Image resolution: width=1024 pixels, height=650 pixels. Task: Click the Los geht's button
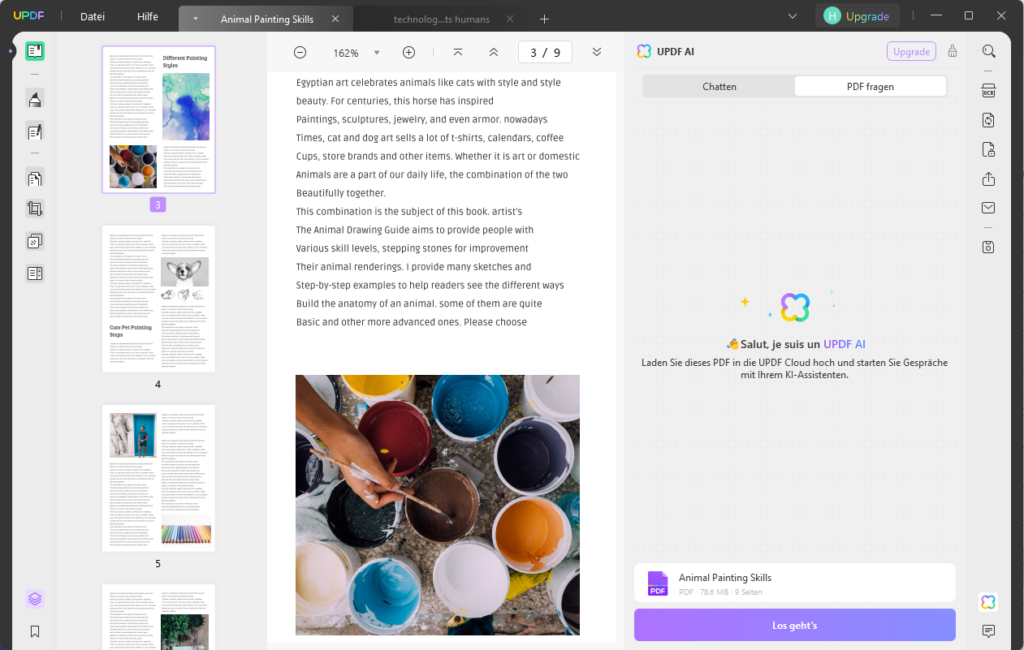coord(794,625)
